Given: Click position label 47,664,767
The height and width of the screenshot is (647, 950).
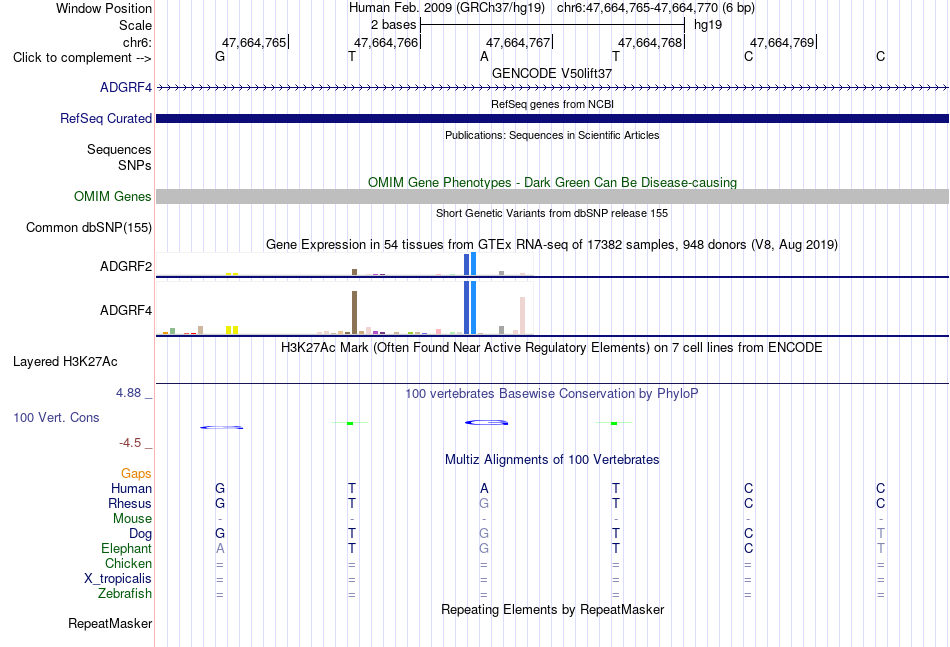Looking at the screenshot, I should pyautogui.click(x=518, y=42).
